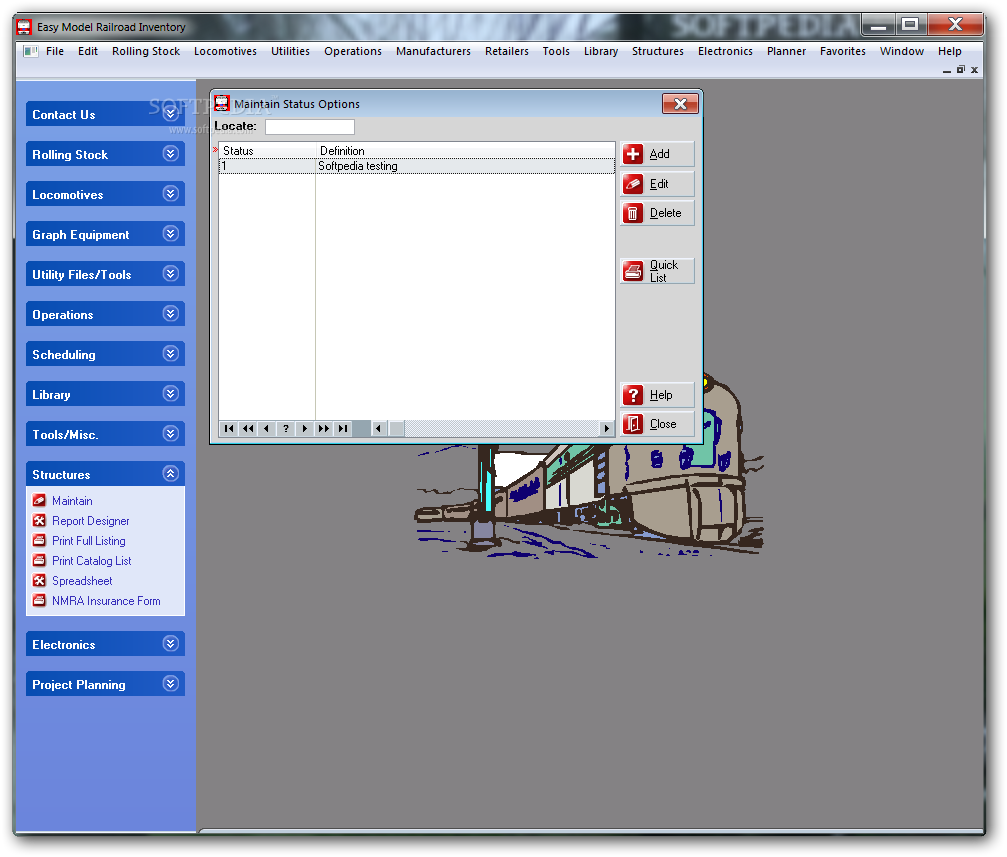The width and height of the screenshot is (1007, 857).
Task: Open the NMRA Insurance Form link
Action: click(107, 601)
